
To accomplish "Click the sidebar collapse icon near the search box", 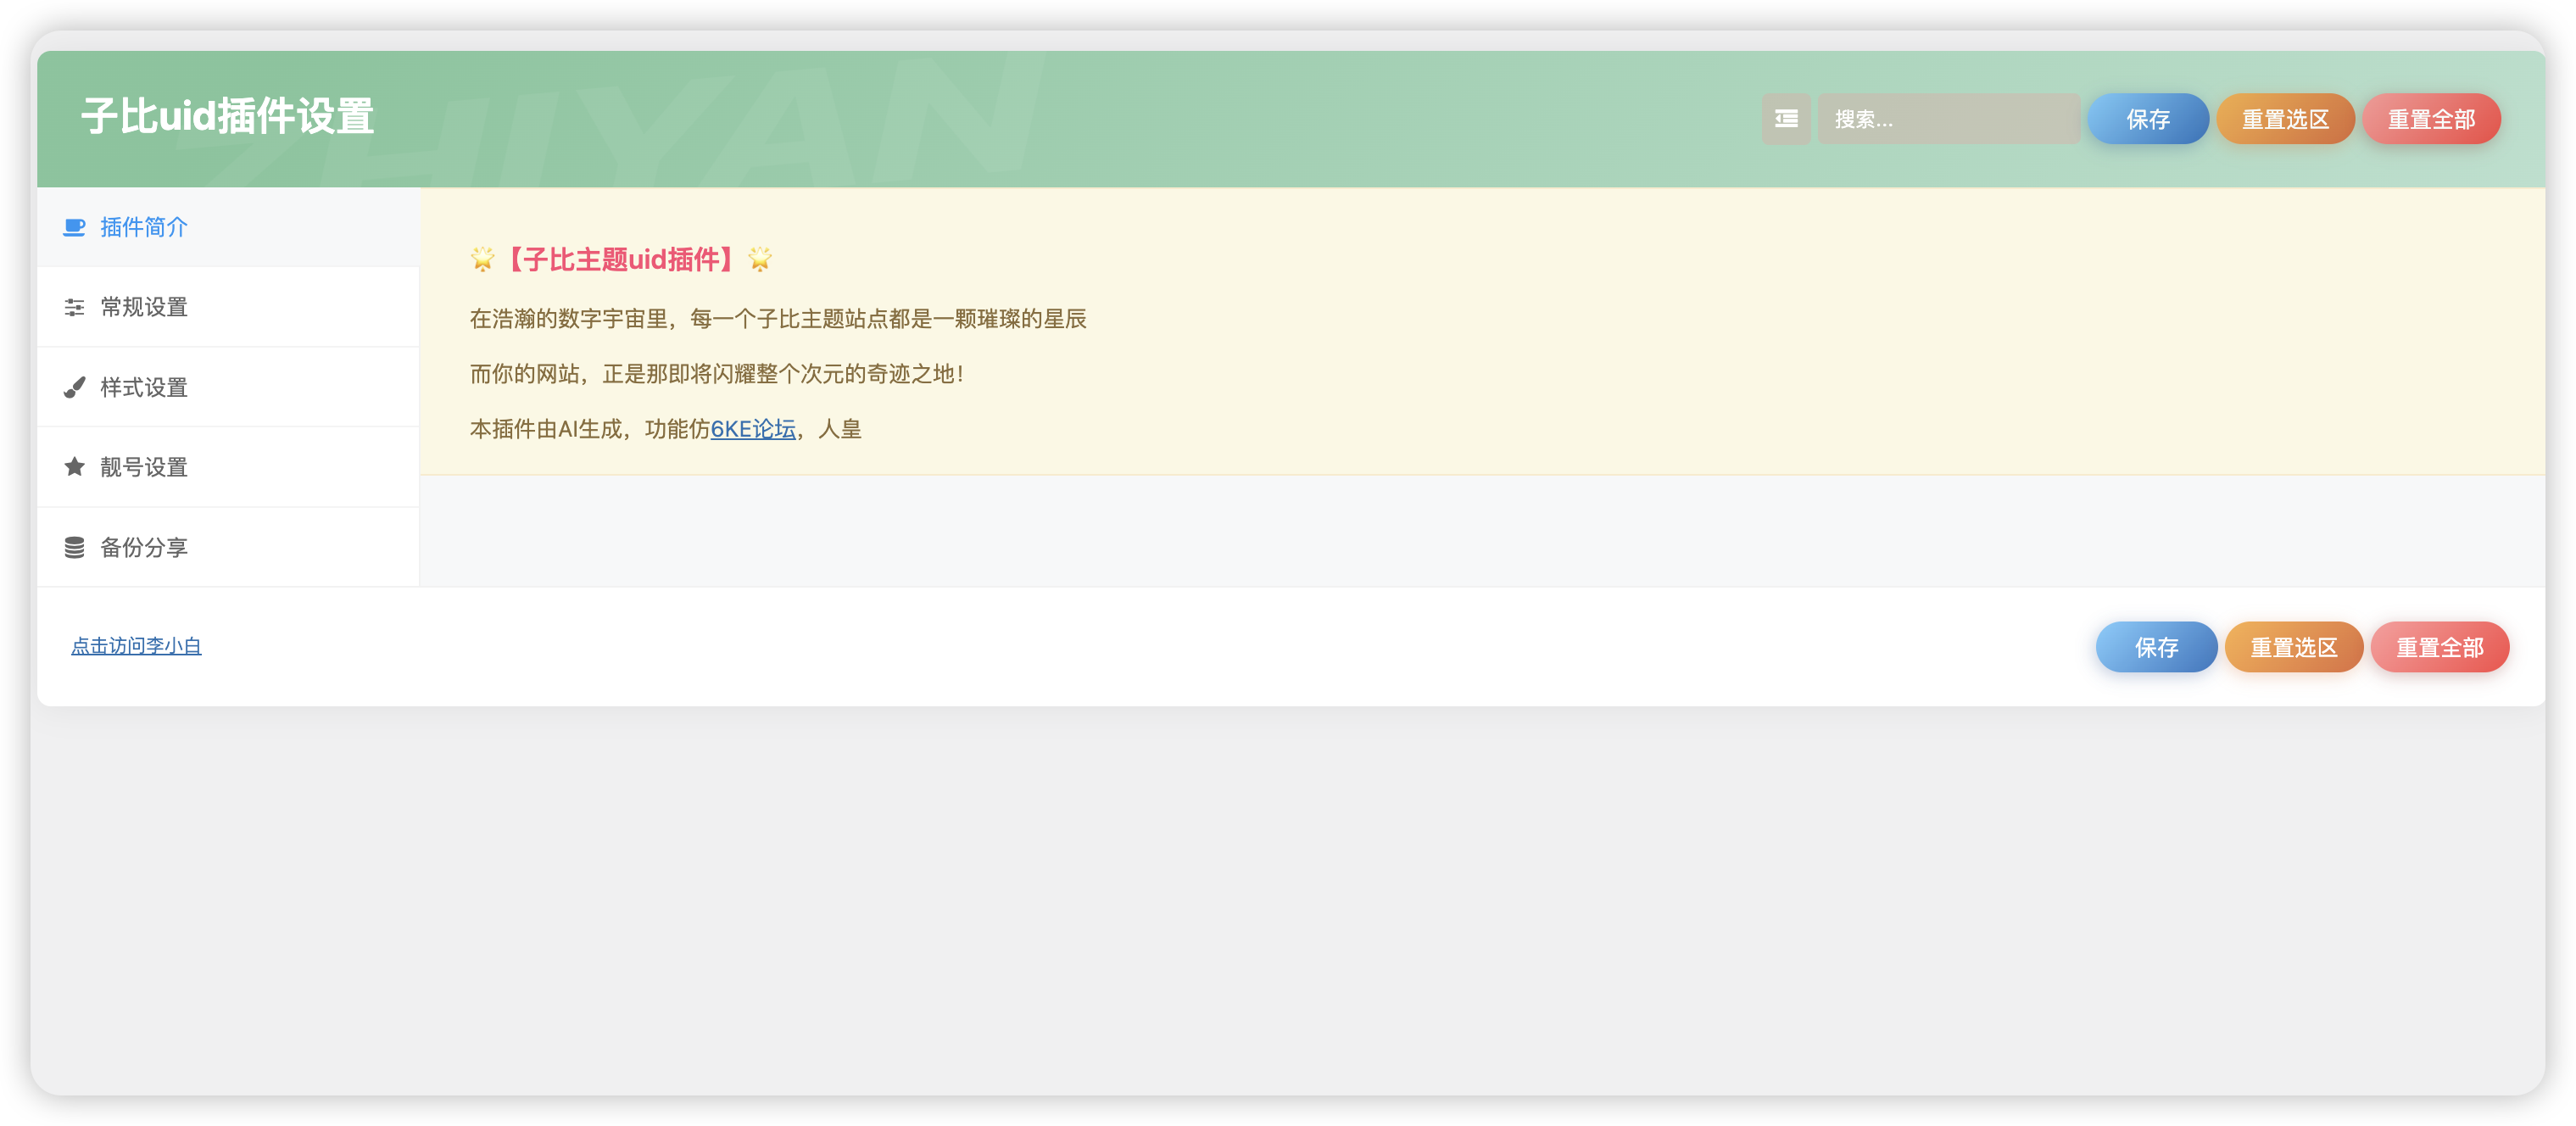I will 1786,118.
